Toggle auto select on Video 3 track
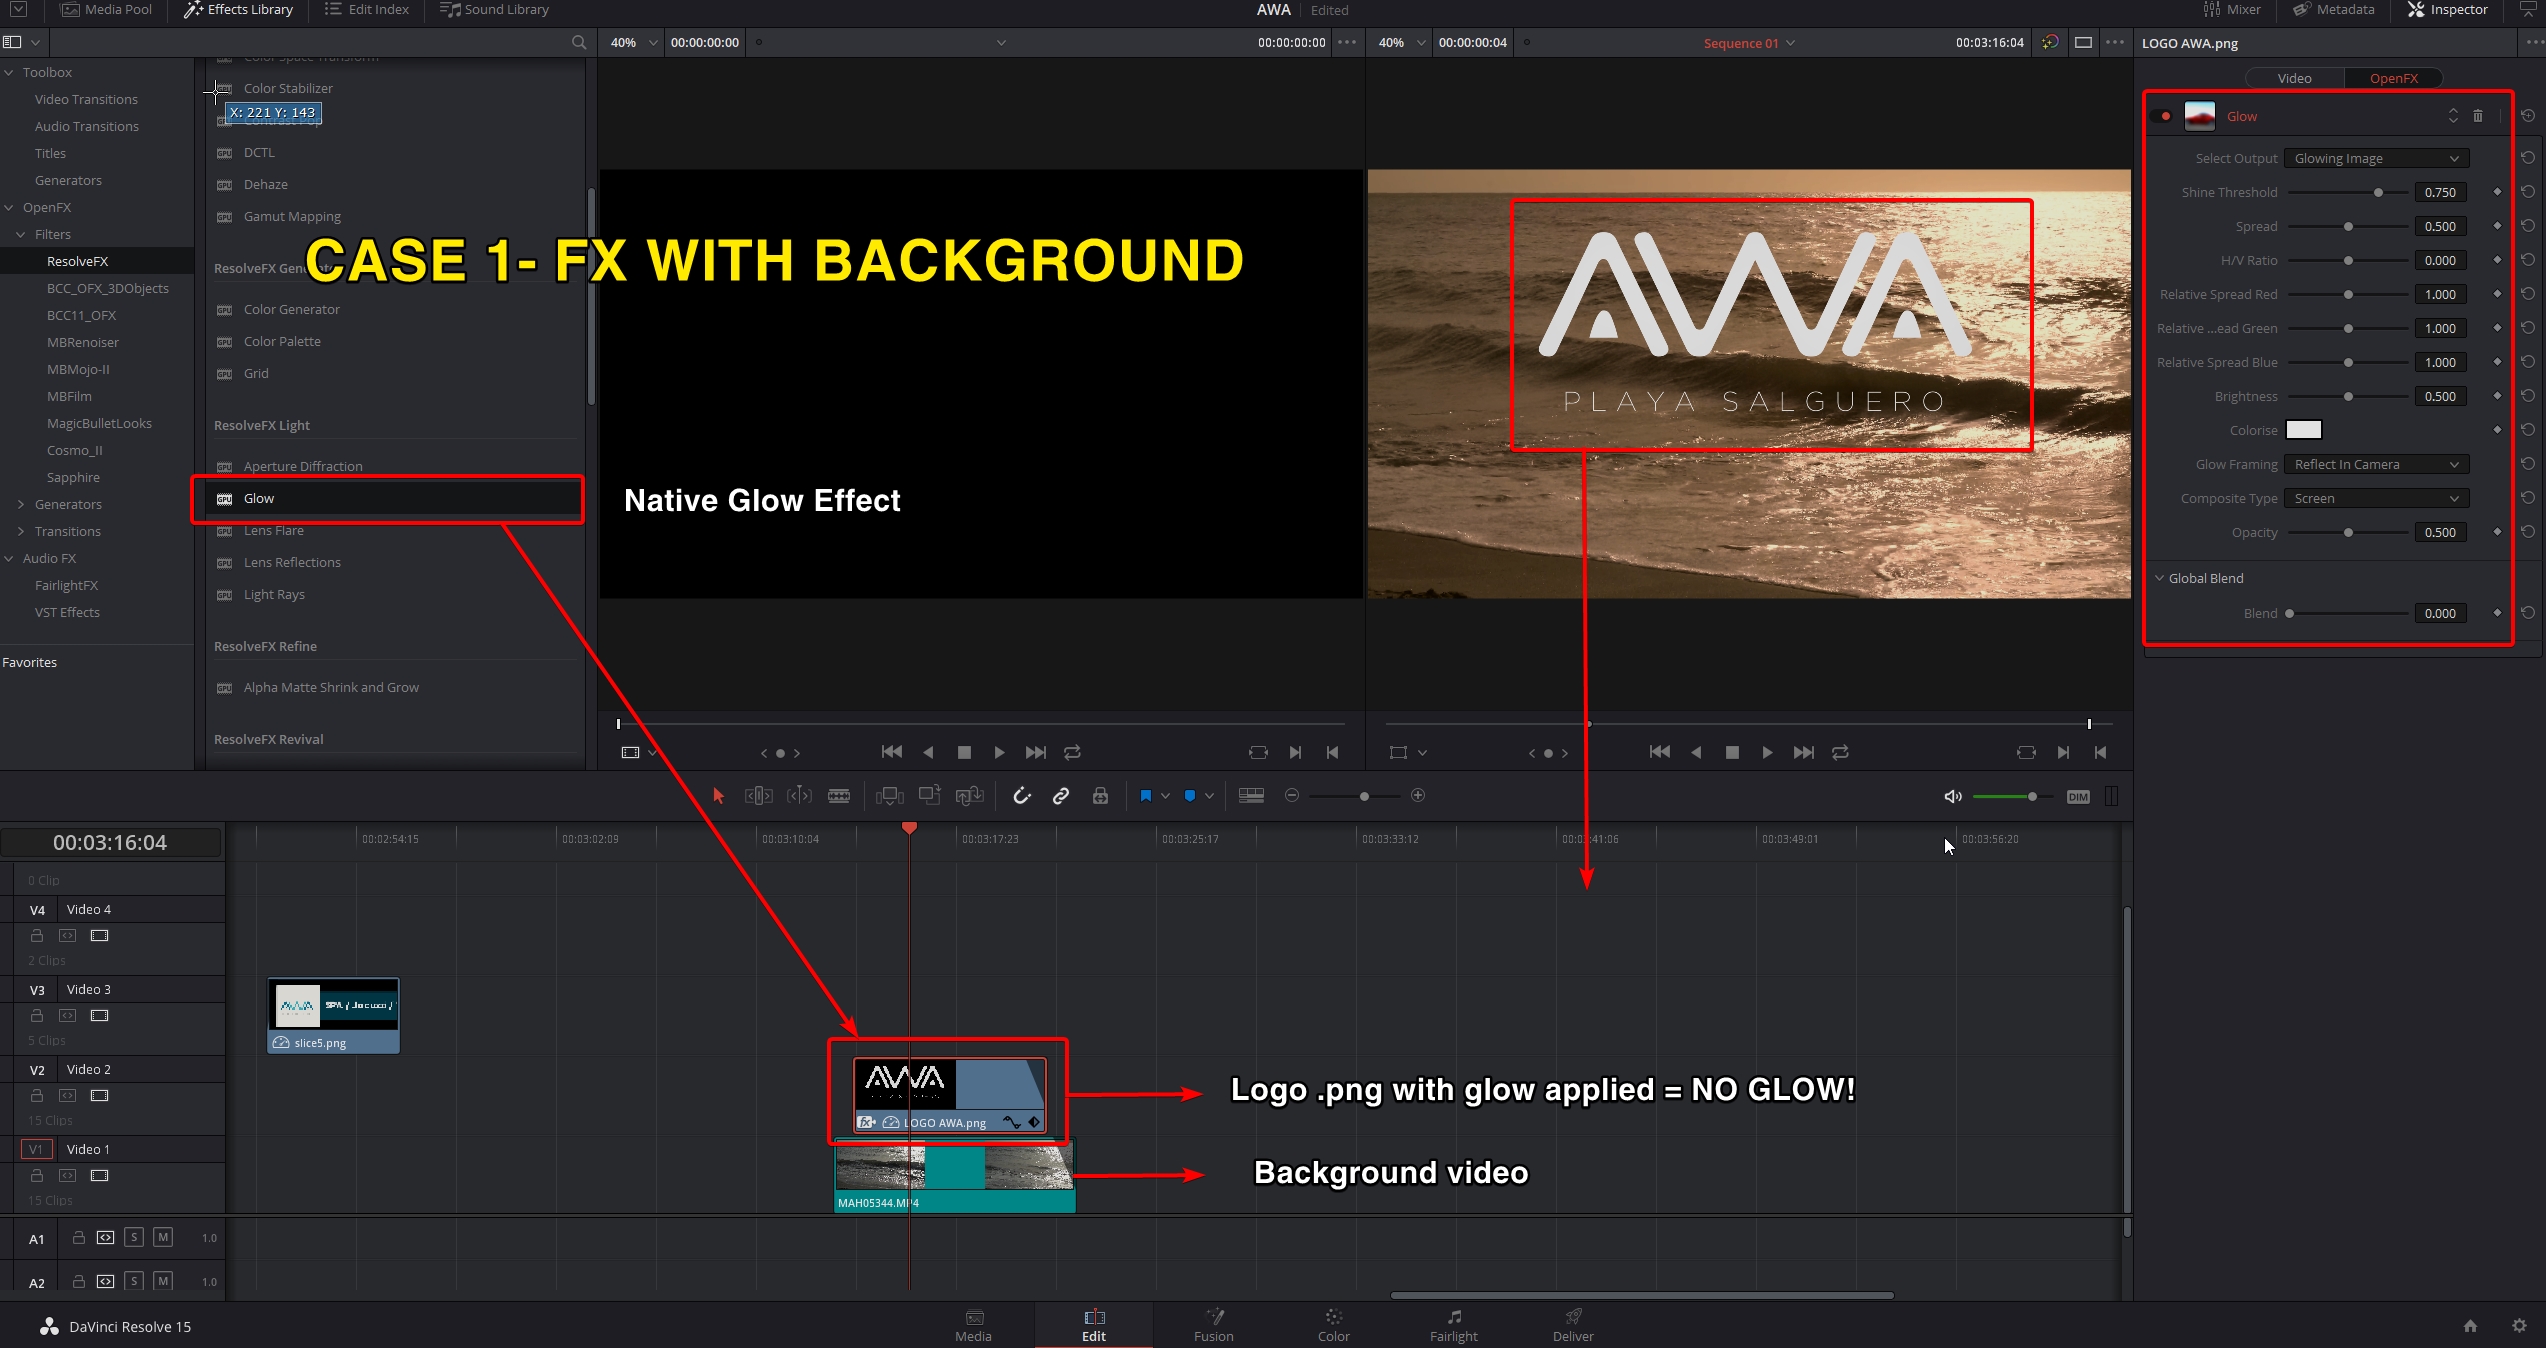 [x=67, y=1016]
